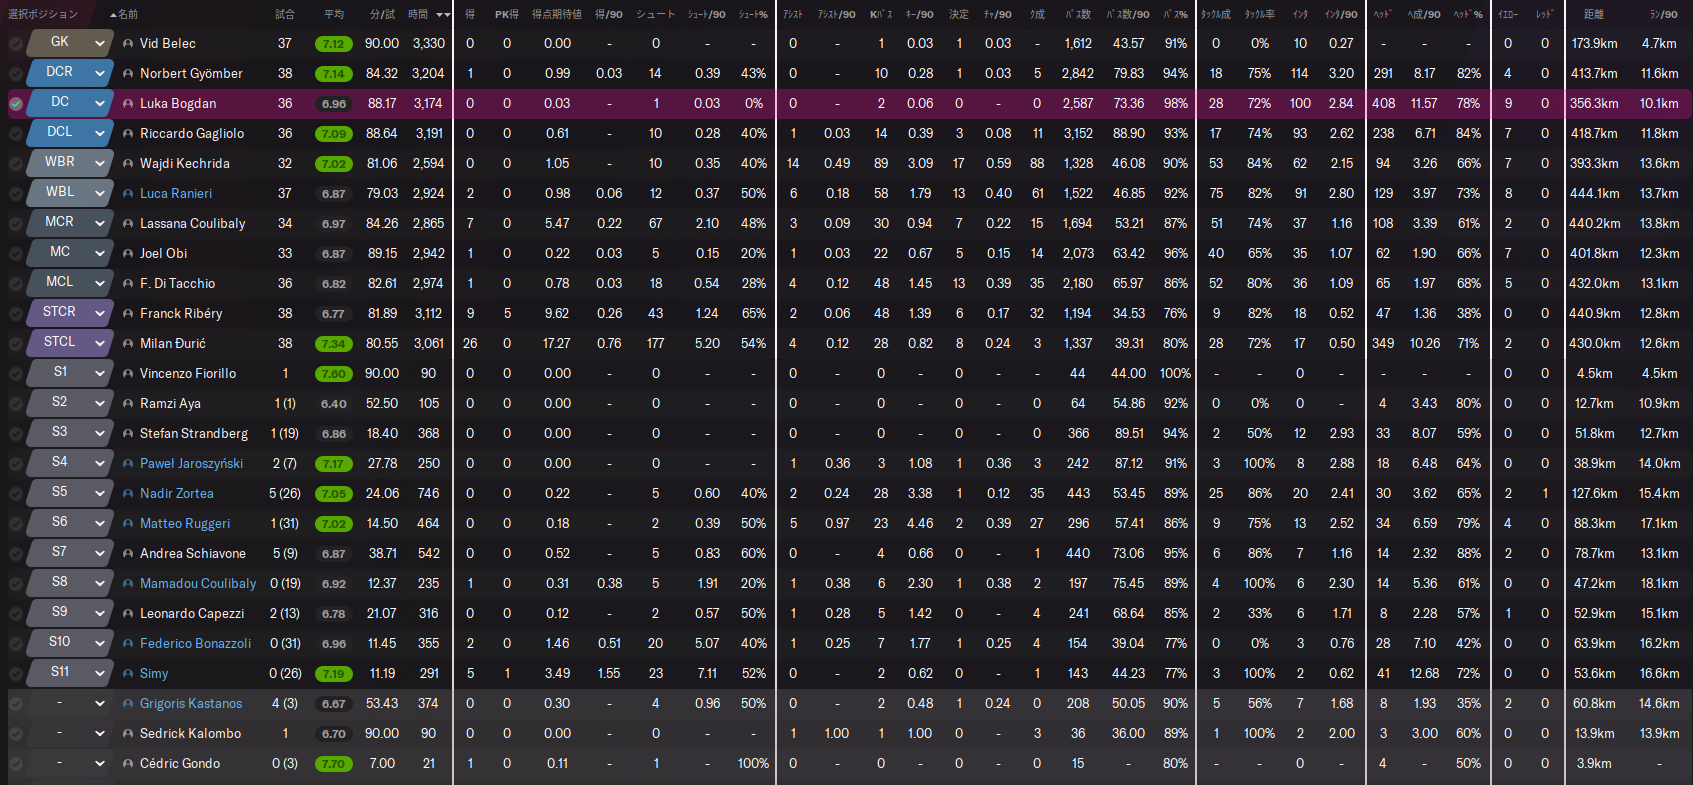Open the S8 substitute slot dropdown
The image size is (1693, 785).
99,584
